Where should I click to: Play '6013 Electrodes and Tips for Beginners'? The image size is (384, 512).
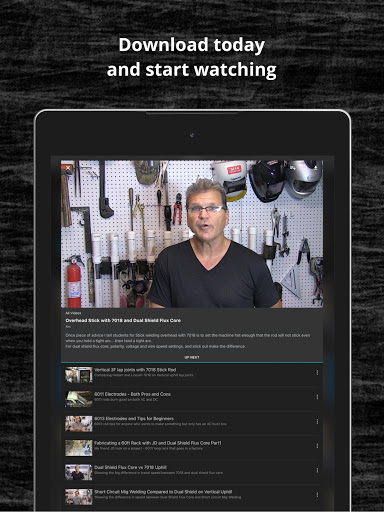click(x=134, y=419)
